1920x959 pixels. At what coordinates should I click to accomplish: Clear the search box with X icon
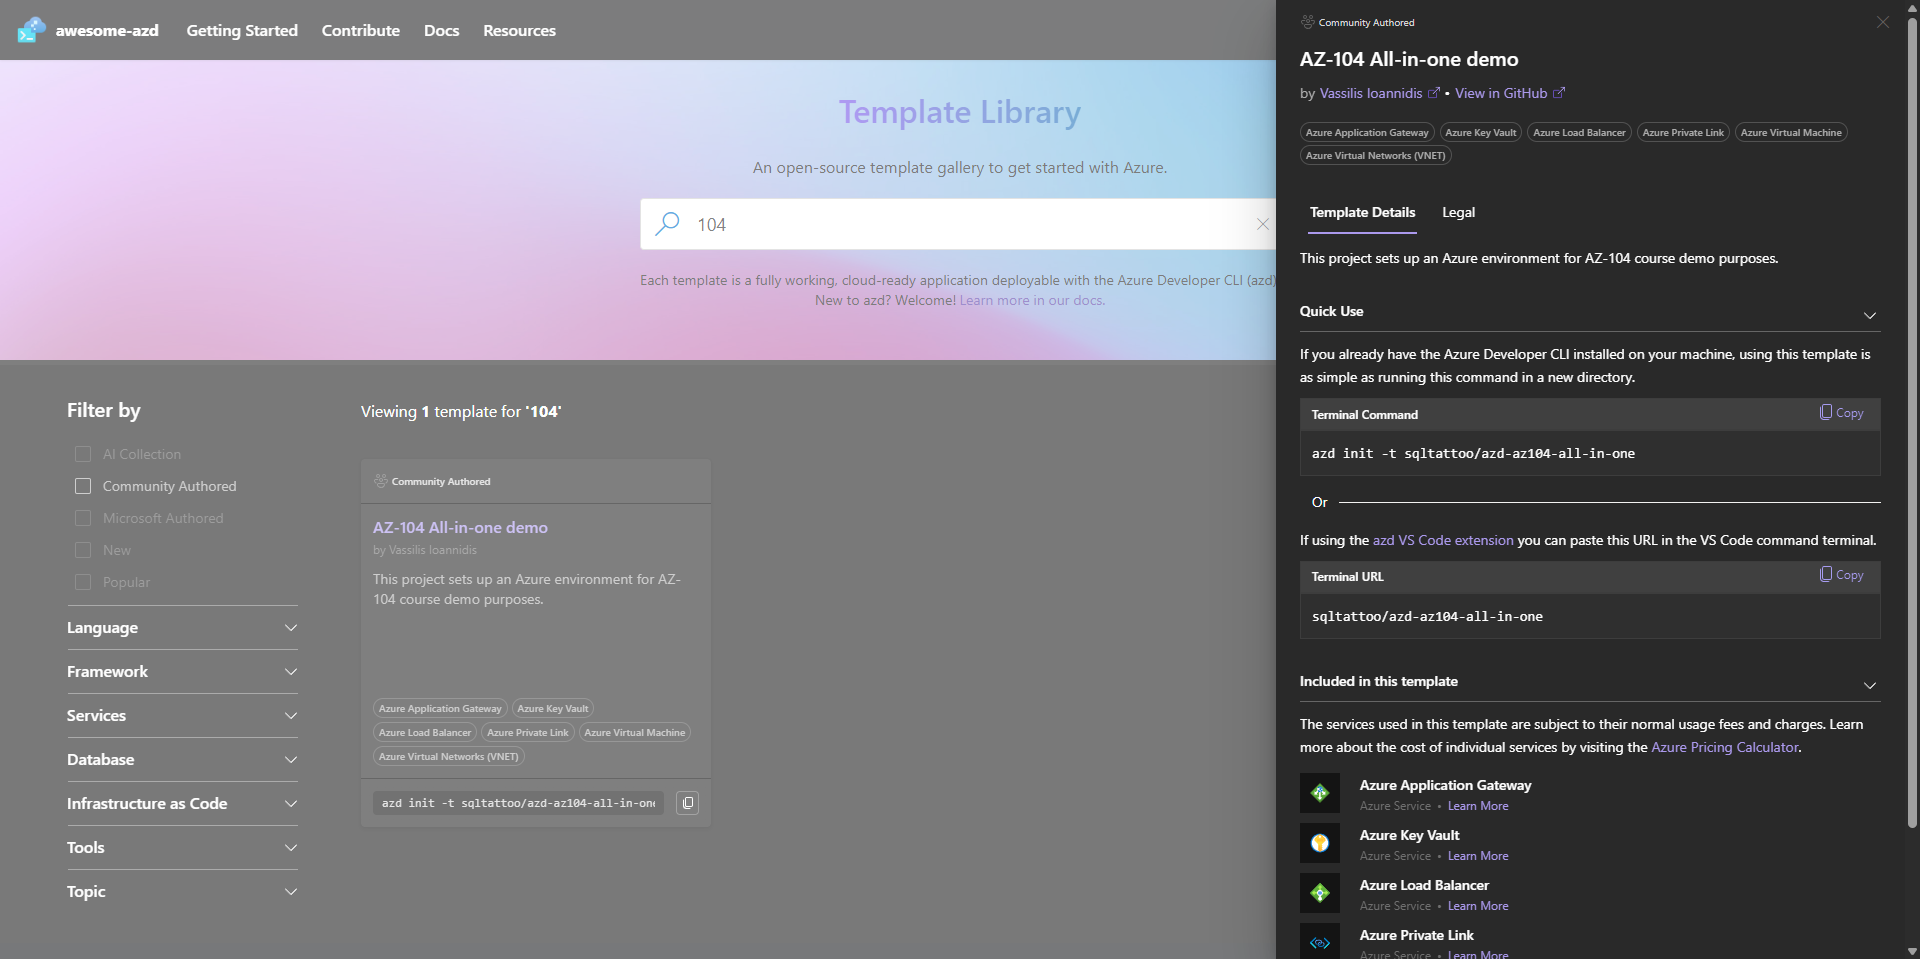(1262, 224)
